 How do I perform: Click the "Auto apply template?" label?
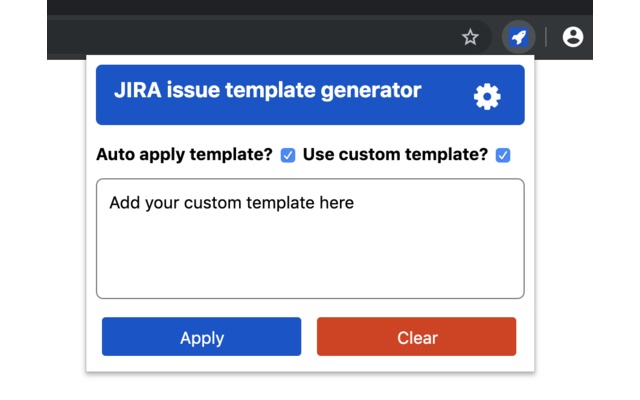pyautogui.click(x=184, y=155)
